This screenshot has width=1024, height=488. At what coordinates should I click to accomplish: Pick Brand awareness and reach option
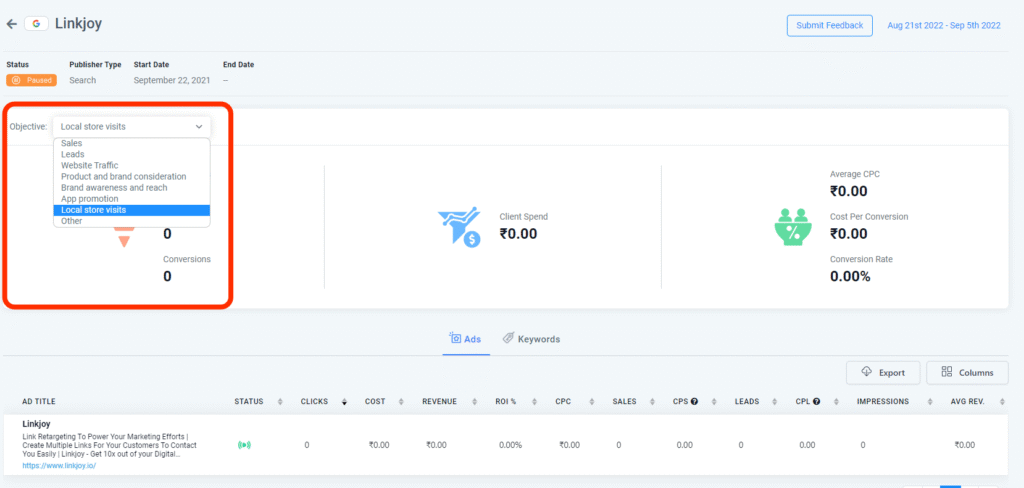[x=114, y=188]
